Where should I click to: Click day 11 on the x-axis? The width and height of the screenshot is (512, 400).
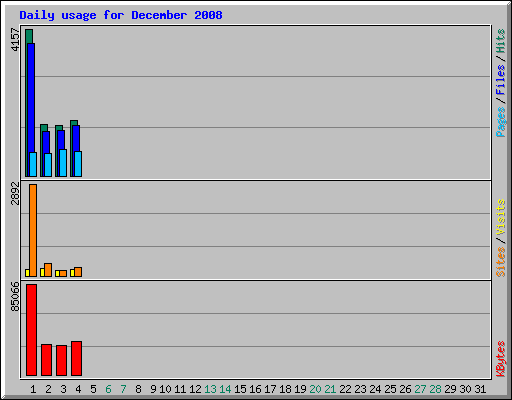pos(180,389)
